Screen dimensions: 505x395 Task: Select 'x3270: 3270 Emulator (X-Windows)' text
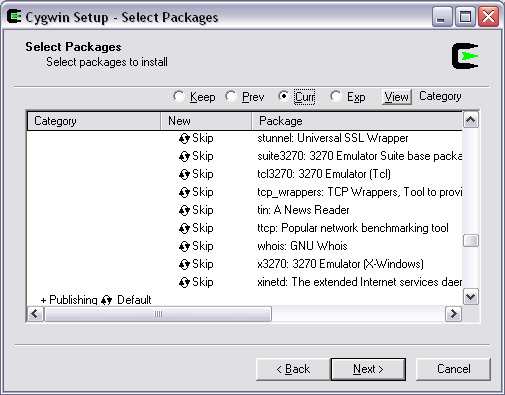tap(340, 264)
